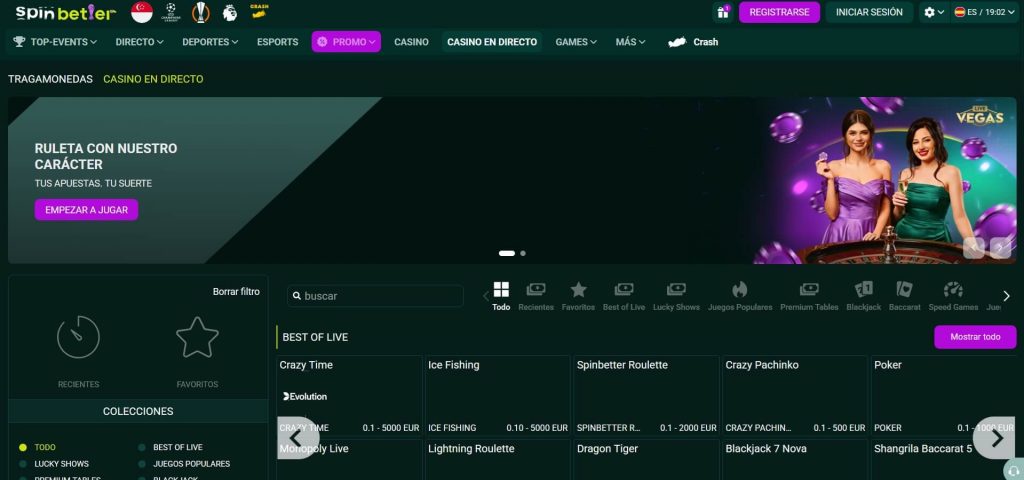Open the settings gear menu

(935, 12)
